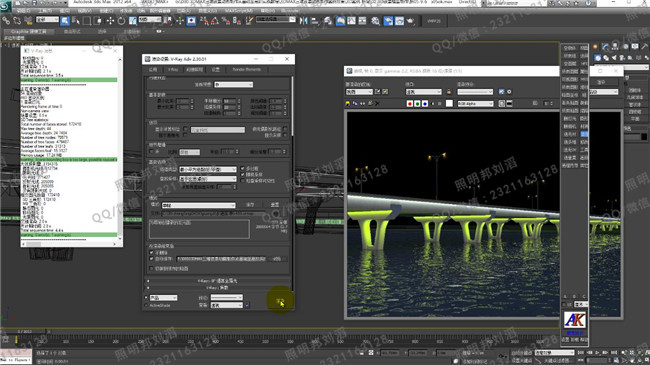Open viewport dropdown in frame buffer window
650x365 pixels.
(423, 92)
